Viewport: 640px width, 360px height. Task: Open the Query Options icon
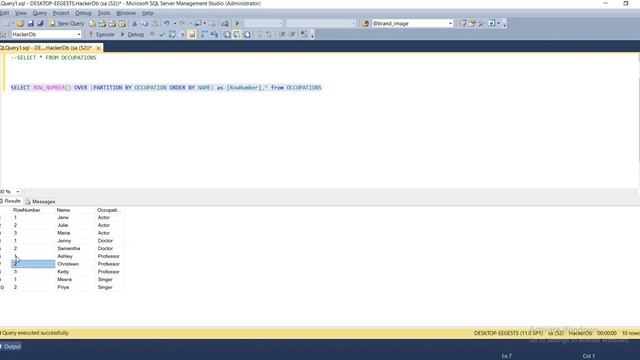point(182,34)
